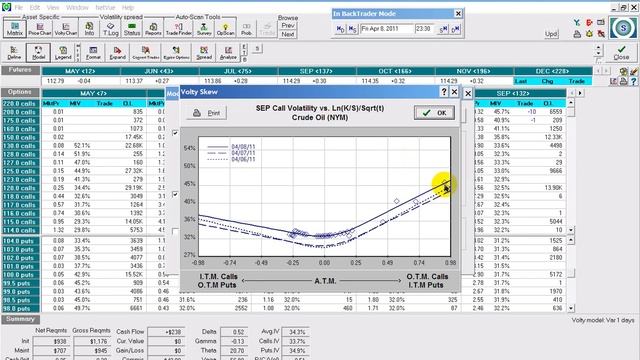Click the Define matrix toolbar icon
The height and width of the screenshot is (360, 640).
coord(14,53)
